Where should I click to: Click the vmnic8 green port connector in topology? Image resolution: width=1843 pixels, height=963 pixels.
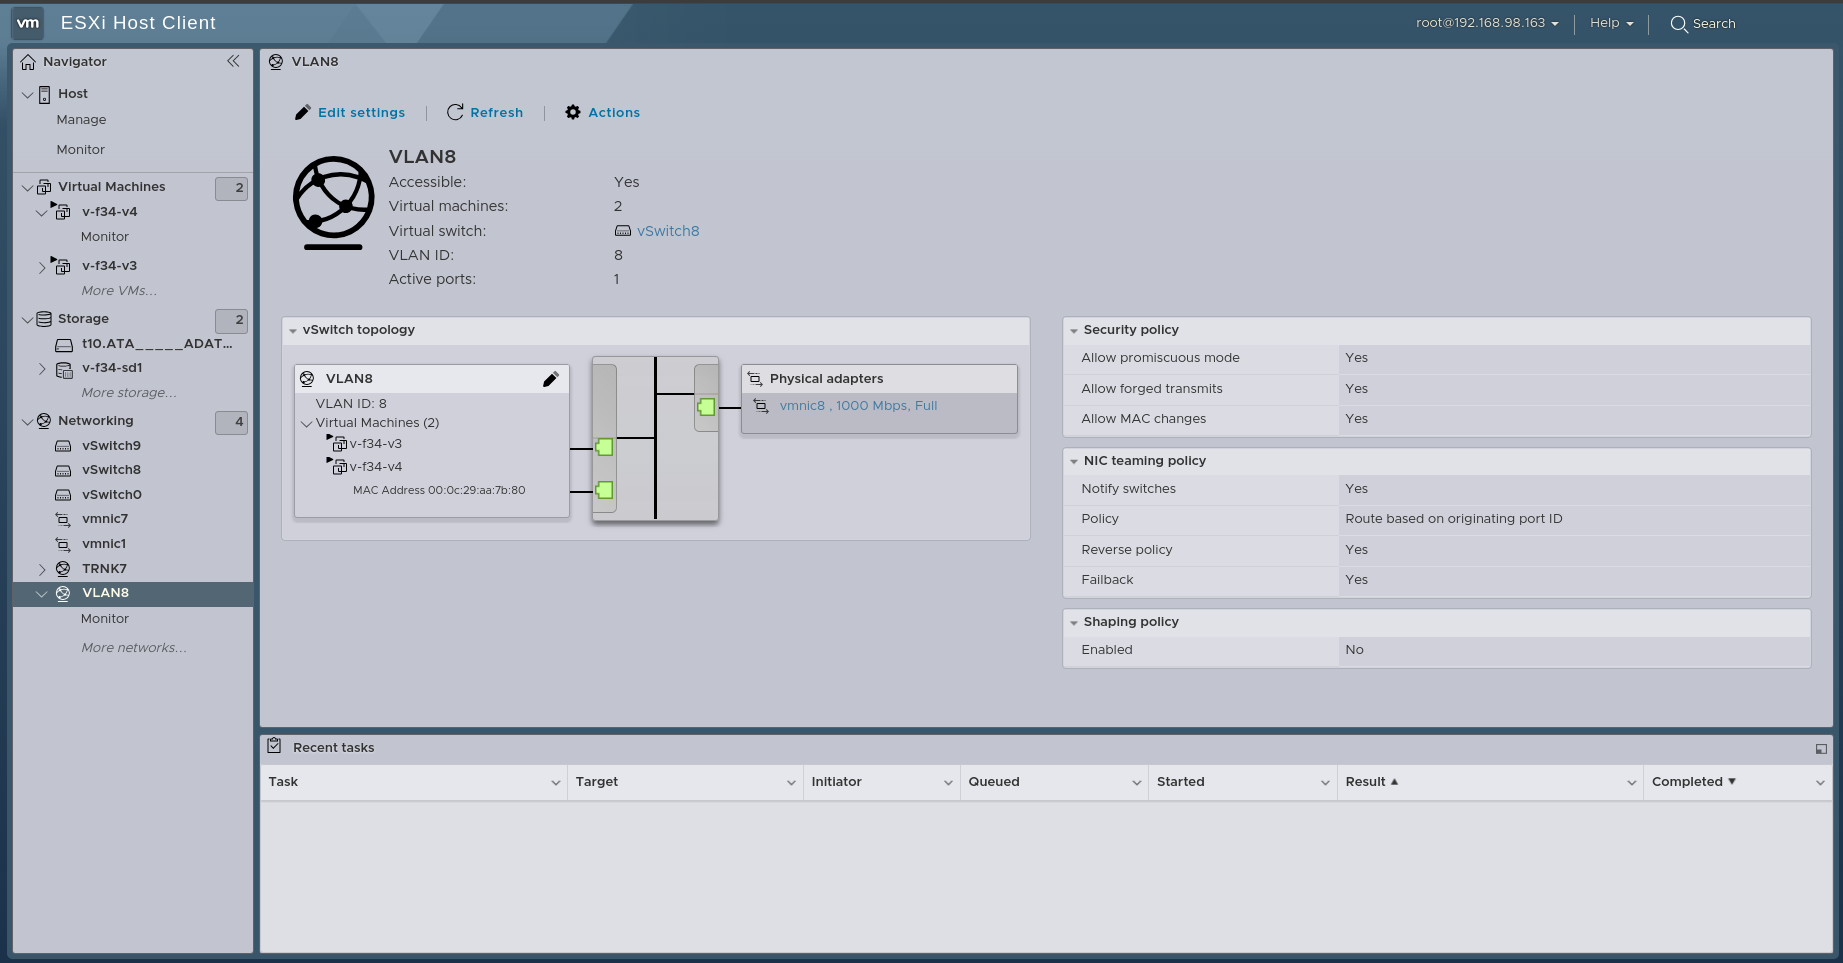[x=706, y=407]
